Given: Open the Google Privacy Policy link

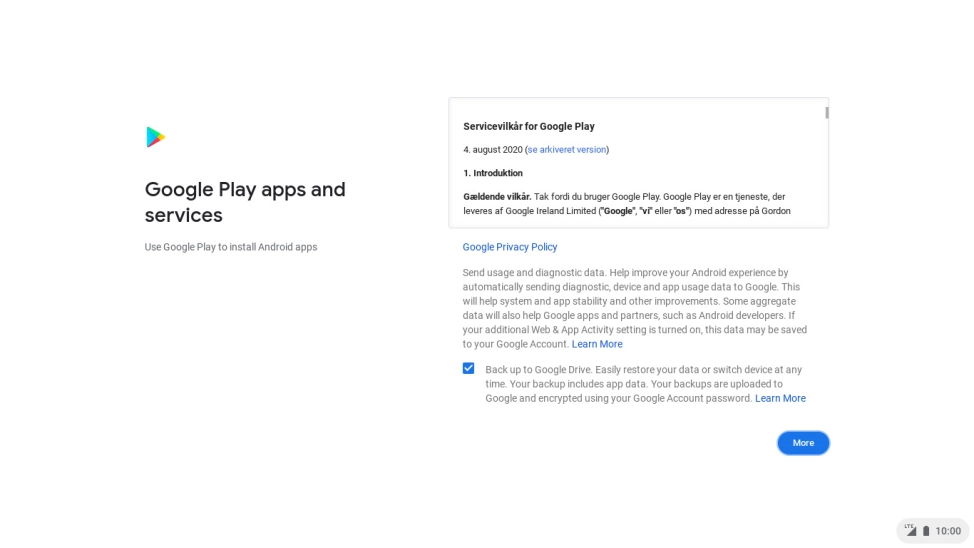Looking at the screenshot, I should click(x=510, y=247).
